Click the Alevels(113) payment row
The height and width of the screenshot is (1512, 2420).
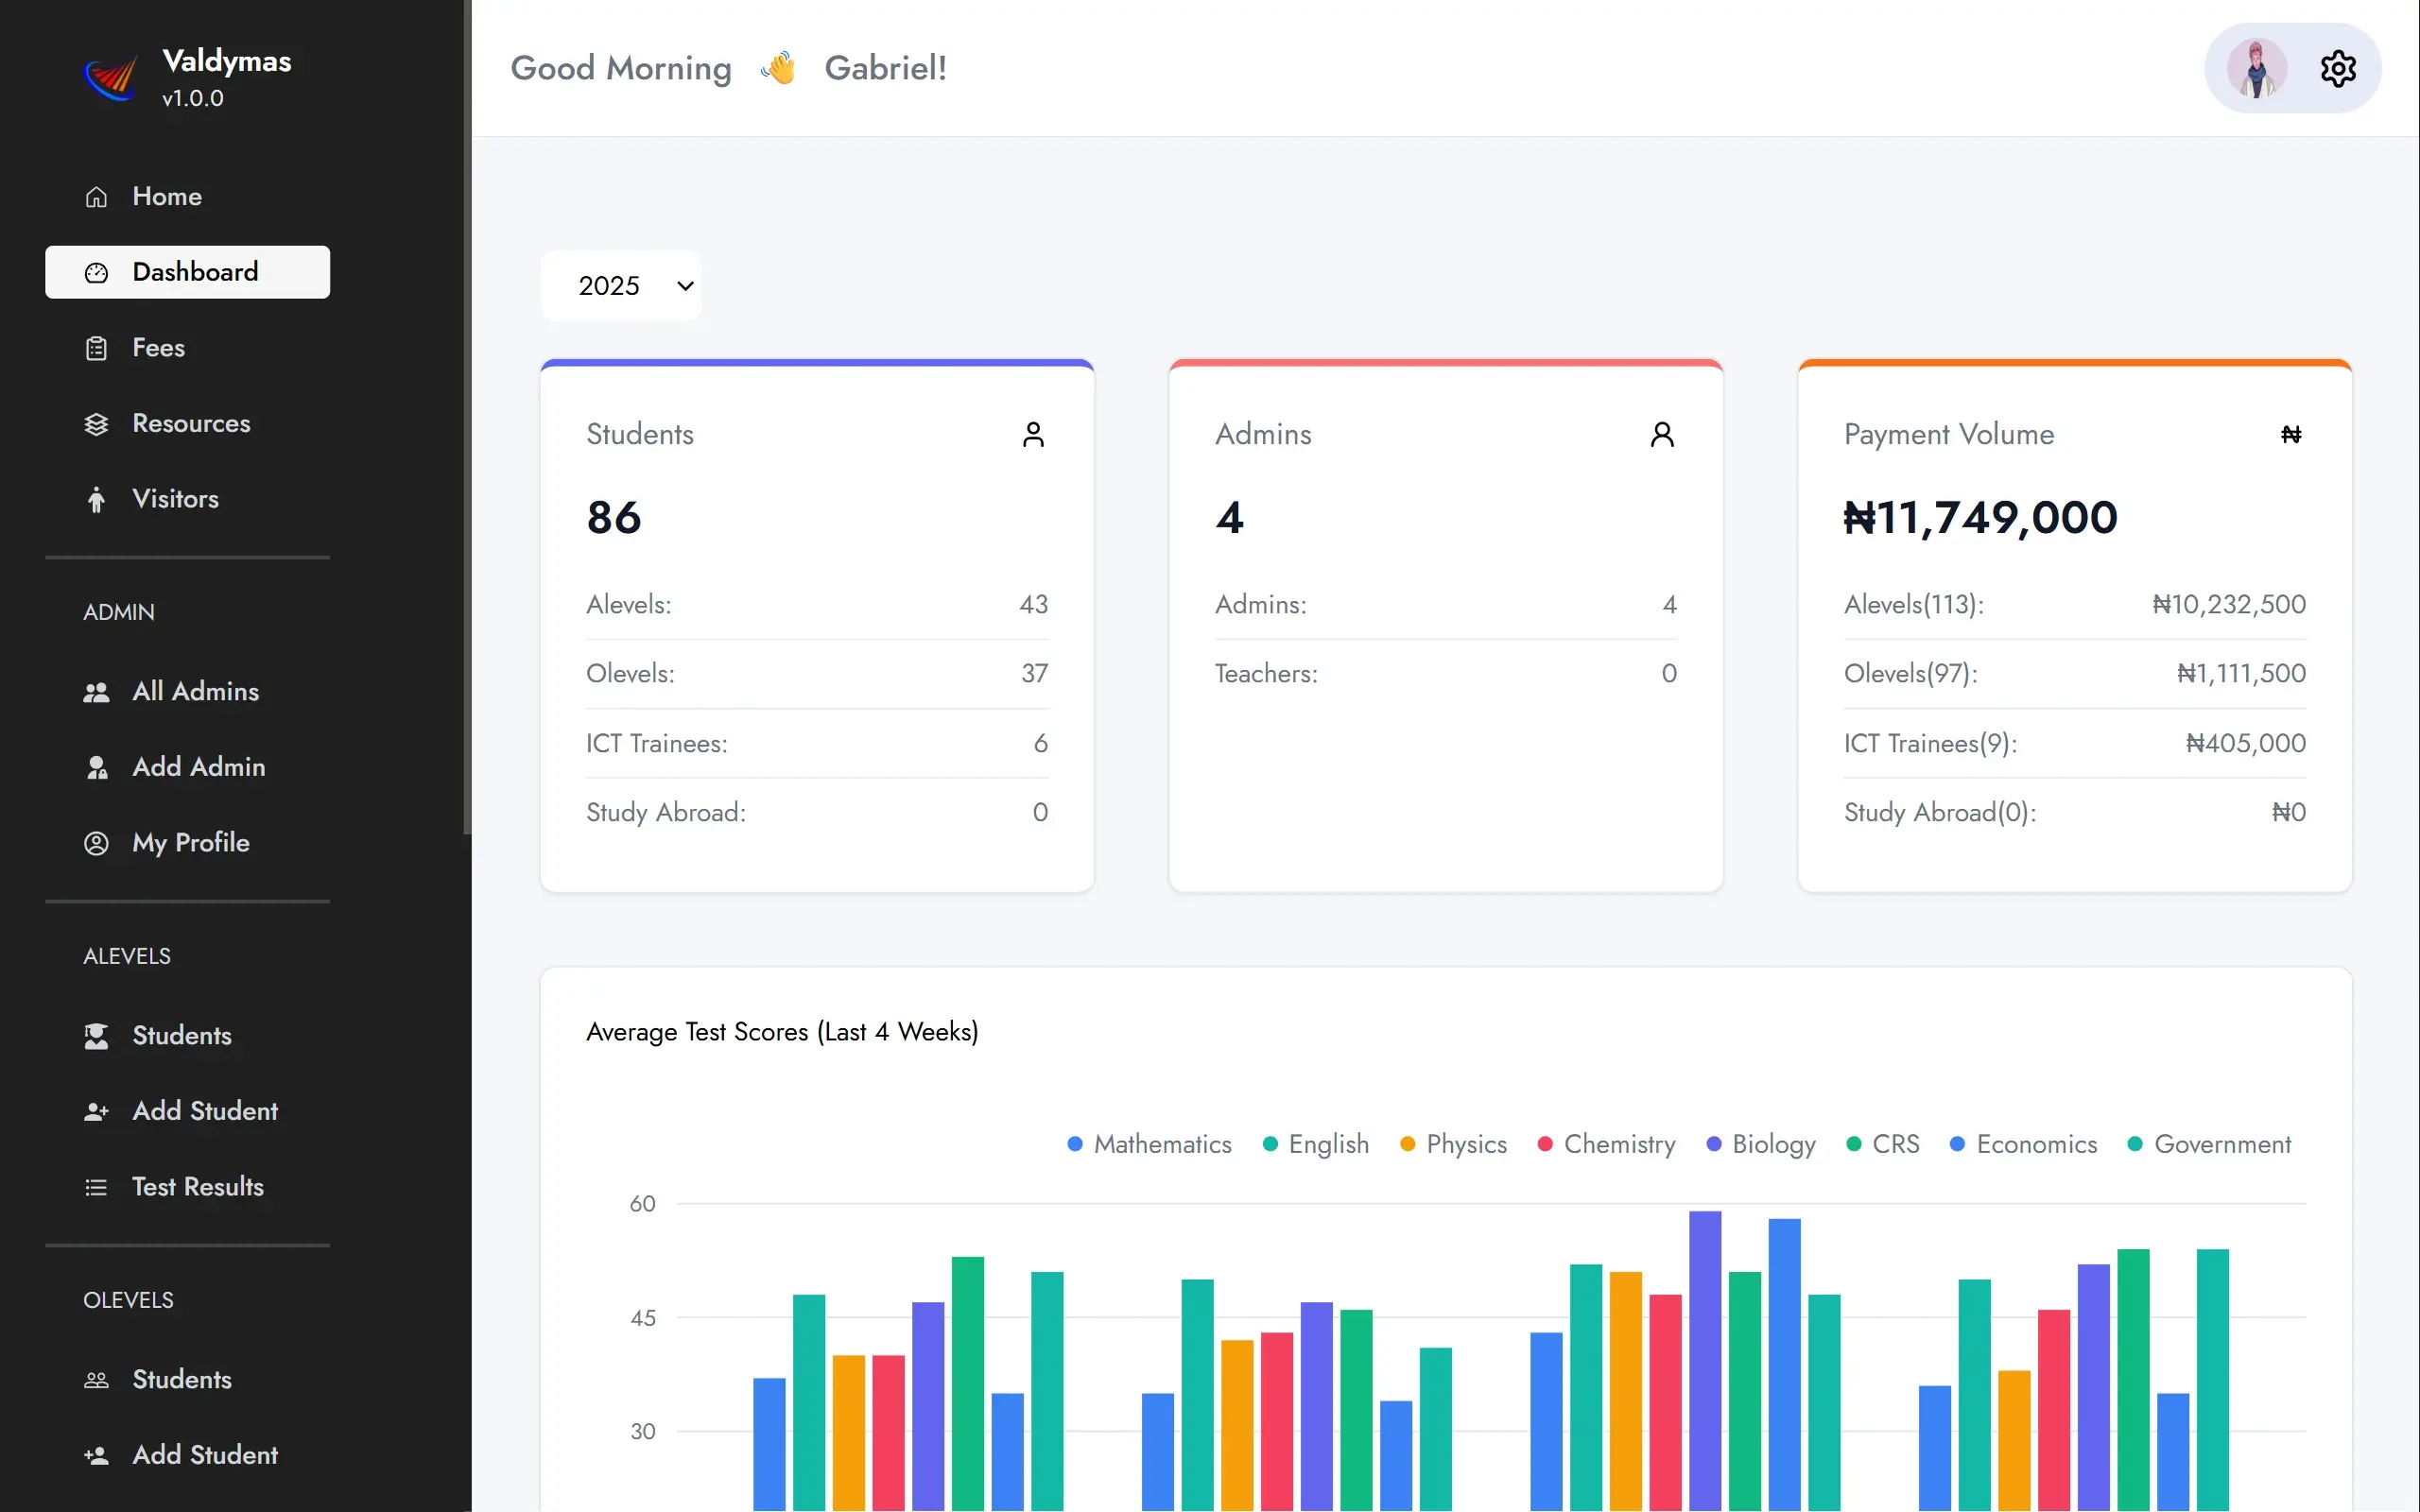(2075, 605)
